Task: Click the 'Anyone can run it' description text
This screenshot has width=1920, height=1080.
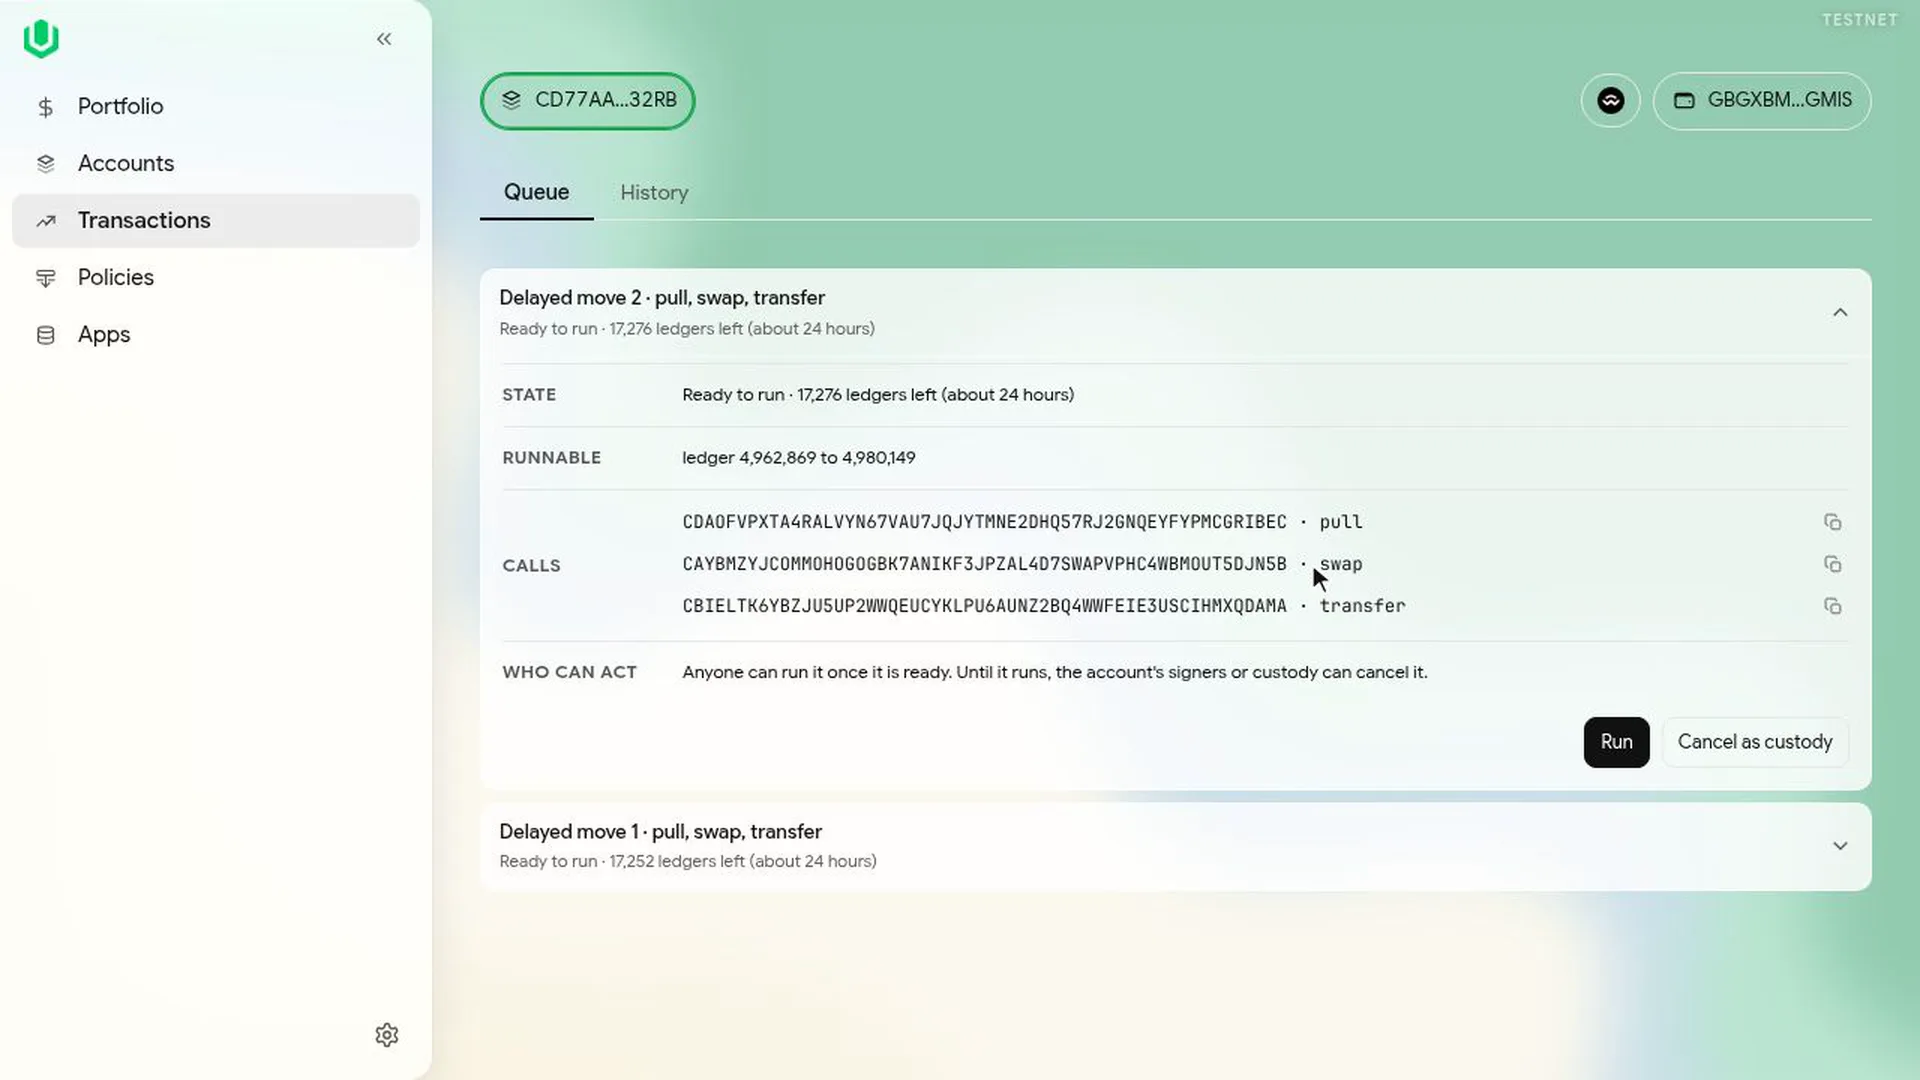Action: click(1055, 673)
